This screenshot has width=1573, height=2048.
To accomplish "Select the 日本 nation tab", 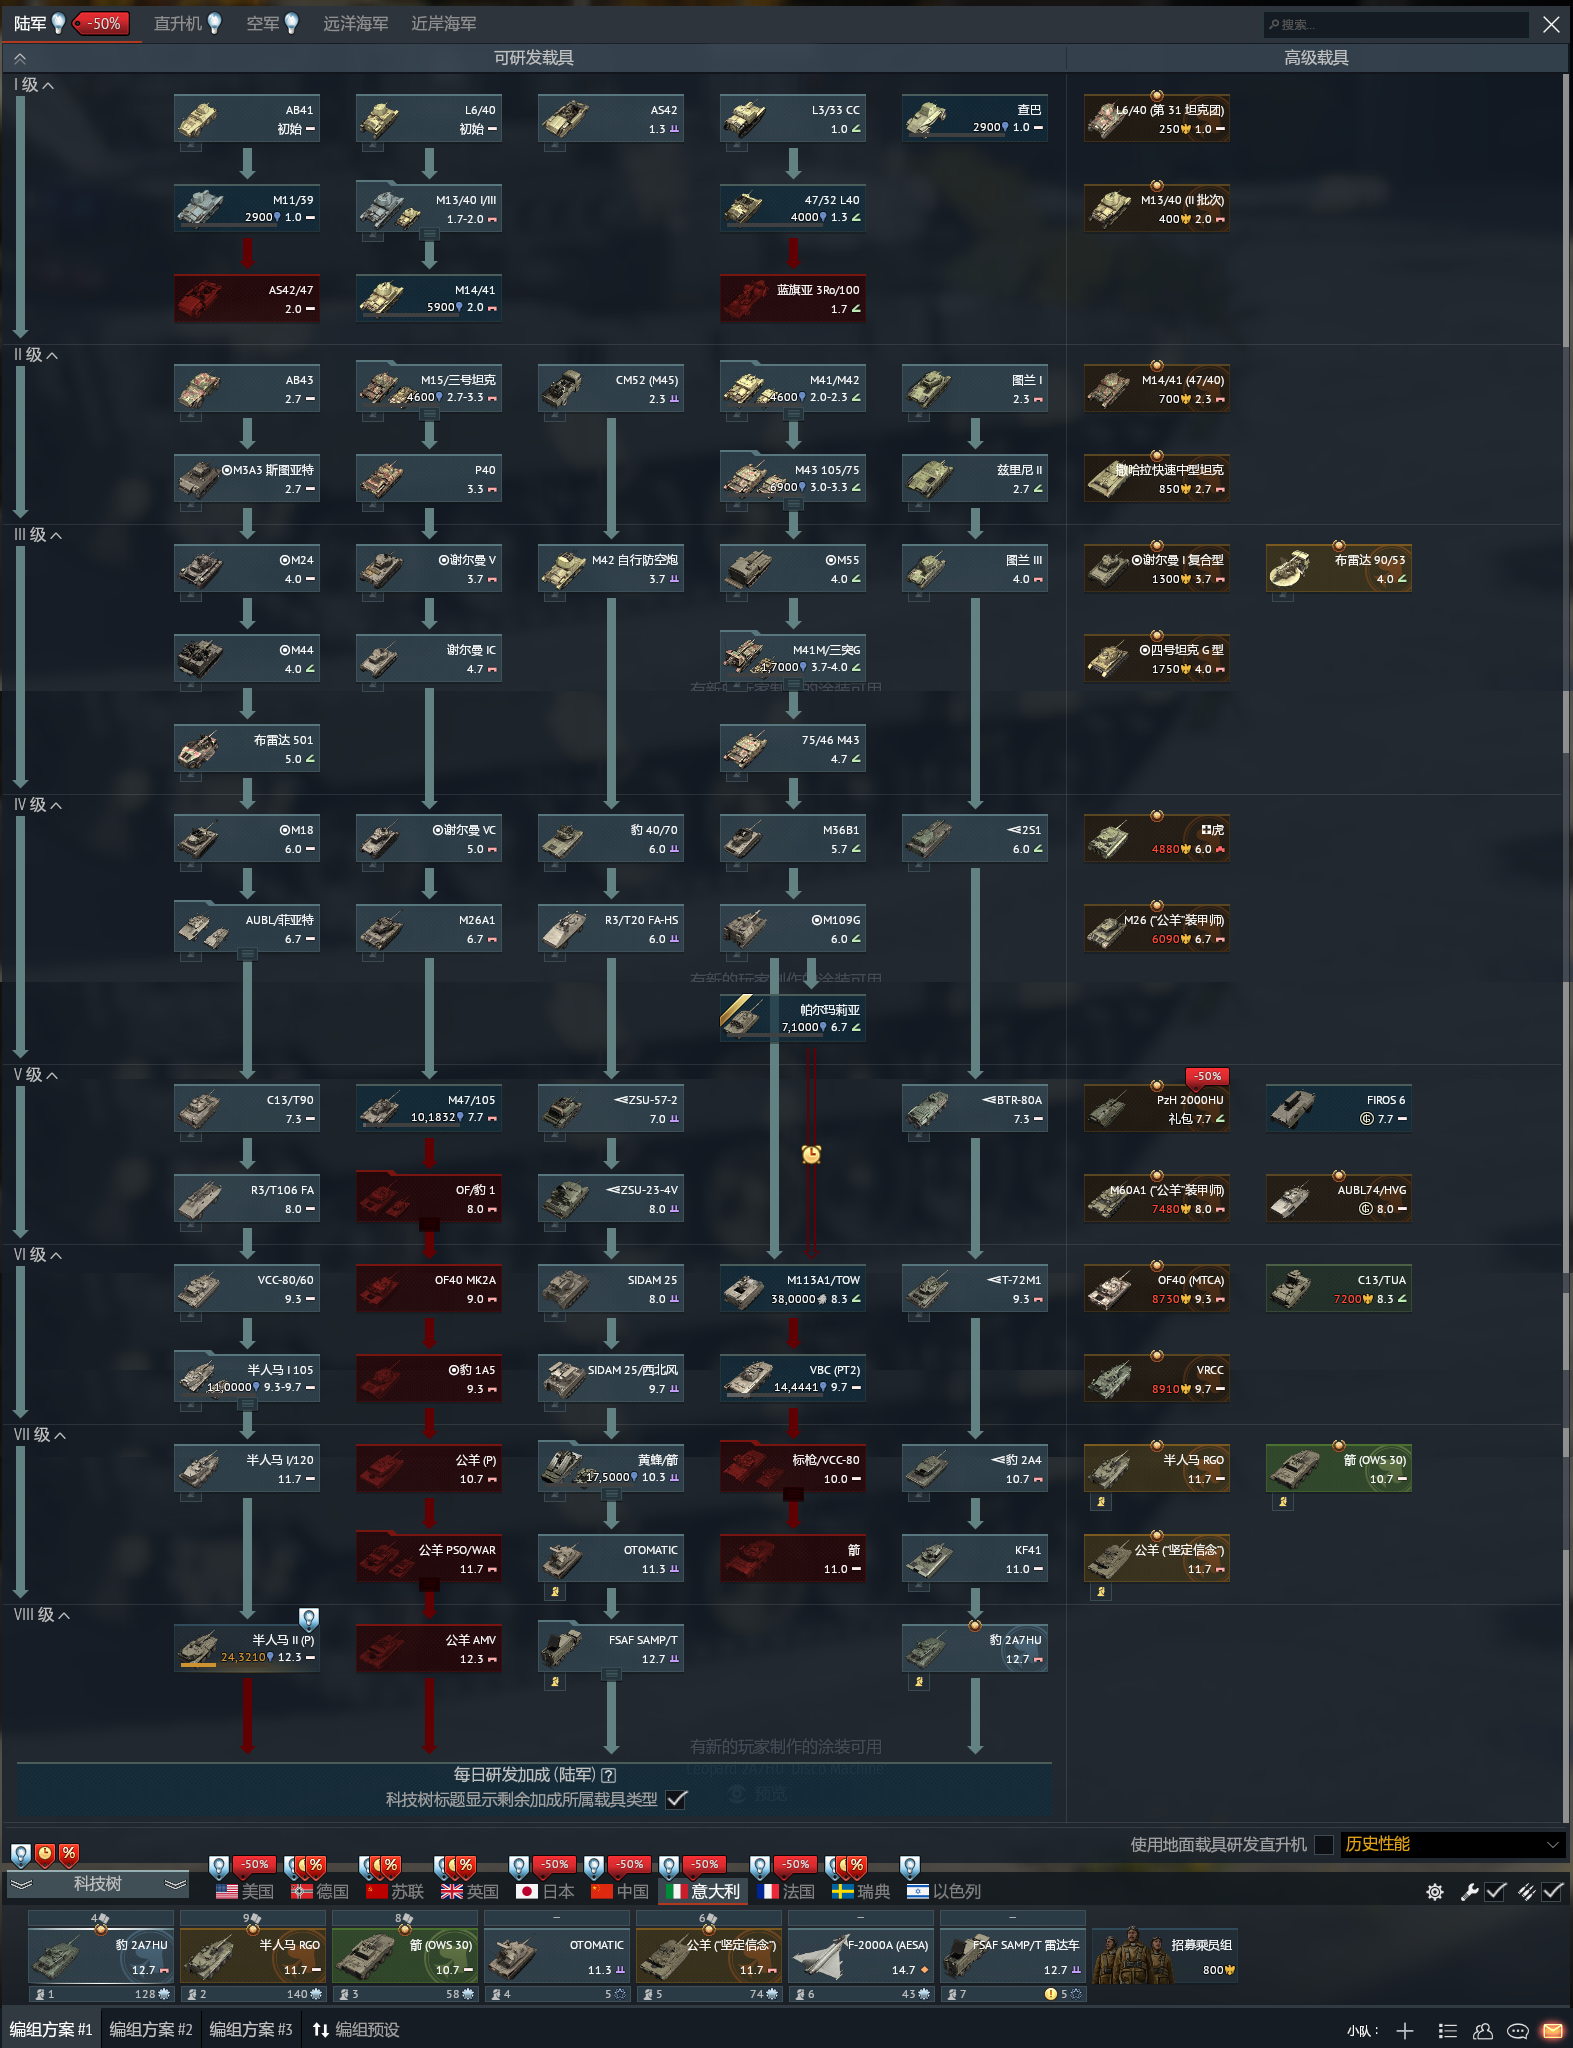I will click(545, 1892).
